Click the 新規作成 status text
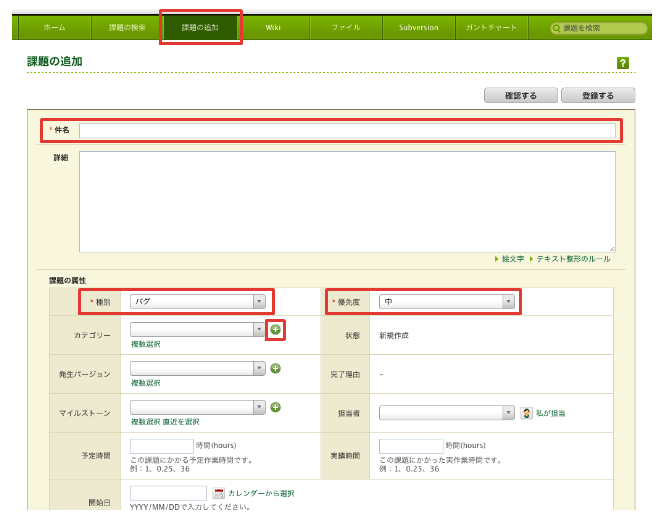Viewport: 662px width, 531px height. 394,336
